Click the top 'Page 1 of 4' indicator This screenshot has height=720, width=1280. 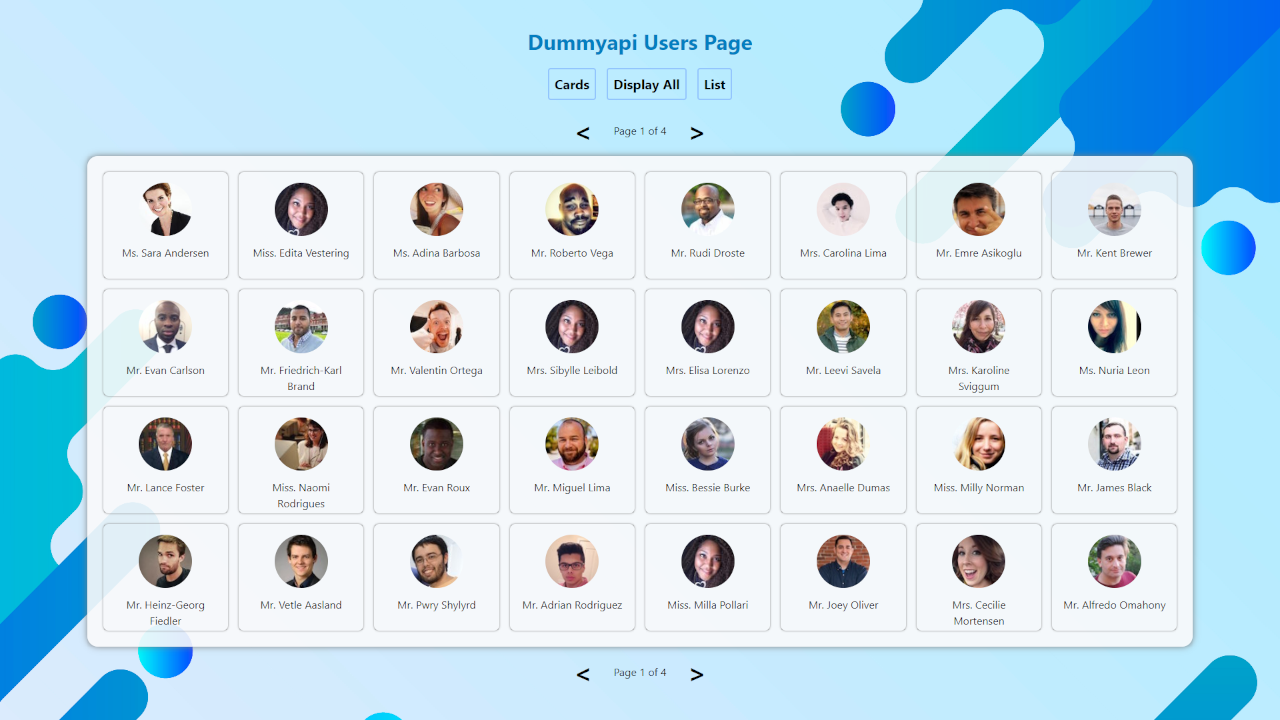tap(640, 132)
